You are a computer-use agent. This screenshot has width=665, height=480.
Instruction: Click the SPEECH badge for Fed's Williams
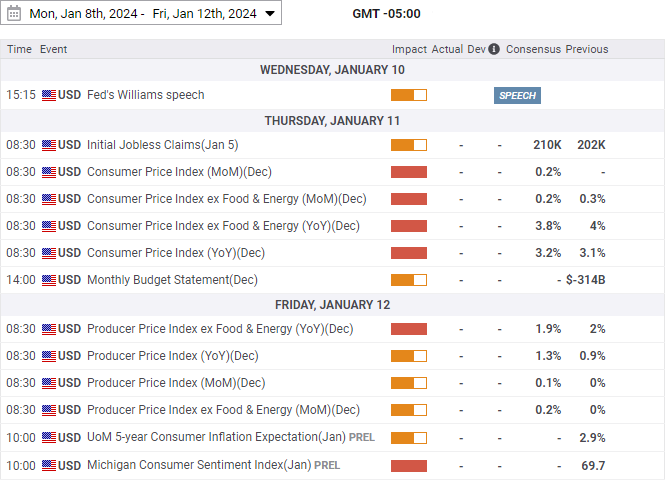tap(517, 95)
